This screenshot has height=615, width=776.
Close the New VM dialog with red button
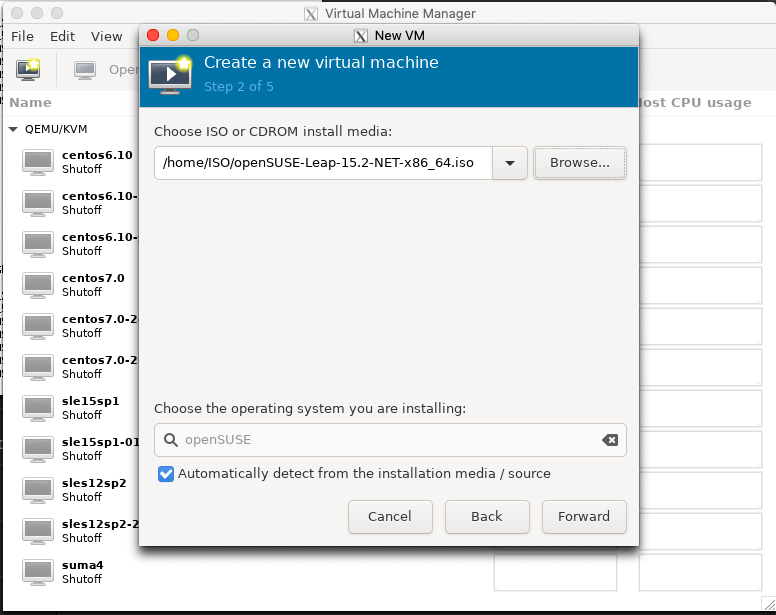(153, 35)
